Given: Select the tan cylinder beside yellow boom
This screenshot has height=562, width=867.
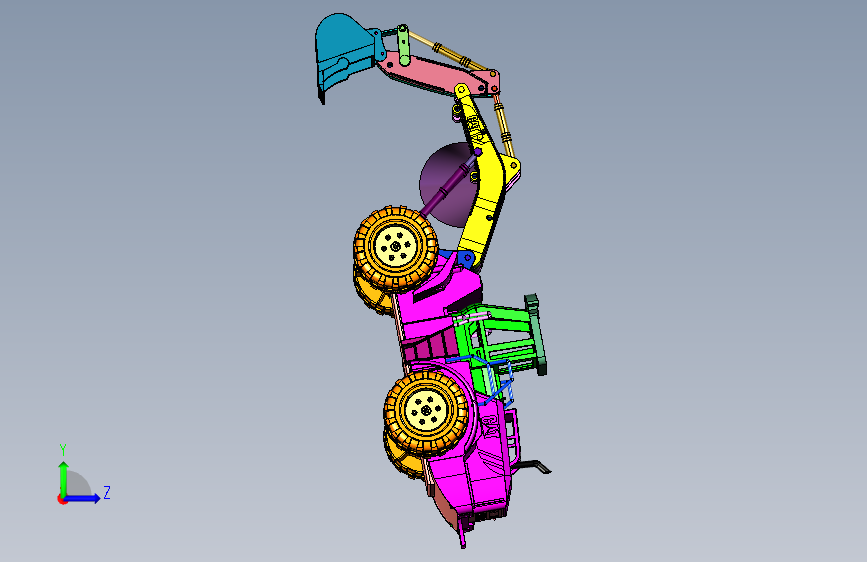Looking at the screenshot, I should coord(504,126).
